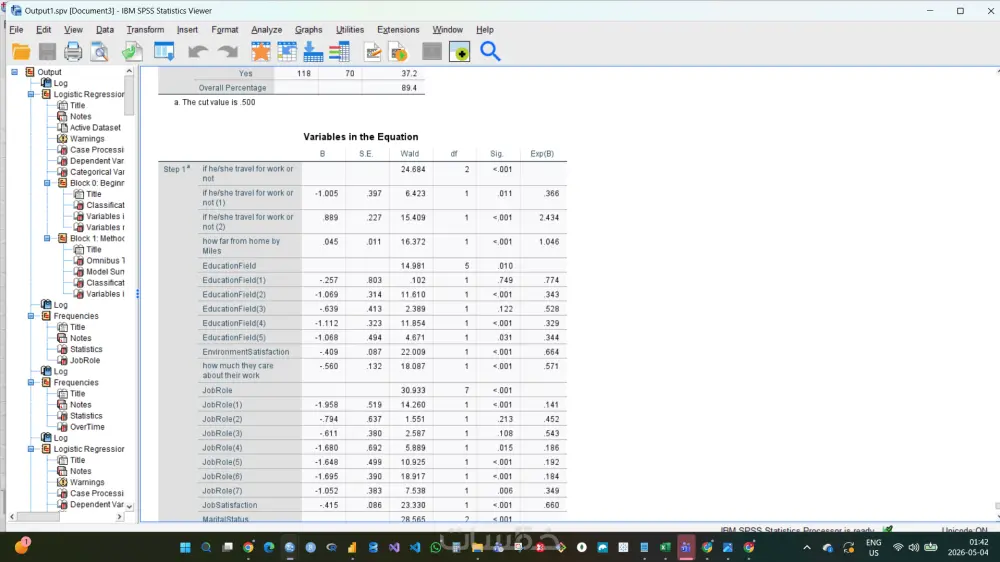This screenshot has height=562, width=1000.
Task: Click footnote 'The cut value is .500'
Action: click(214, 102)
